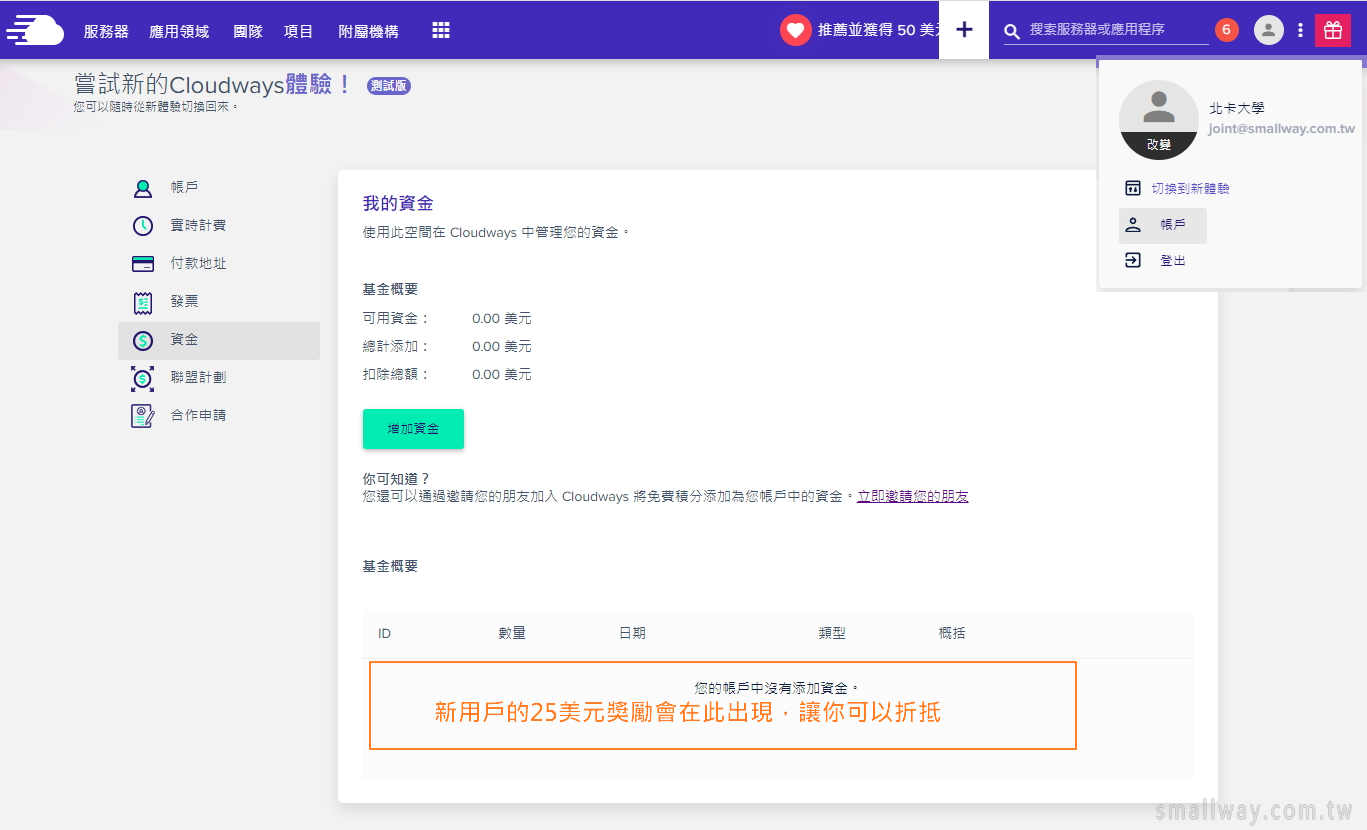
Task: Open the three-dot more menu
Action: coord(1300,30)
